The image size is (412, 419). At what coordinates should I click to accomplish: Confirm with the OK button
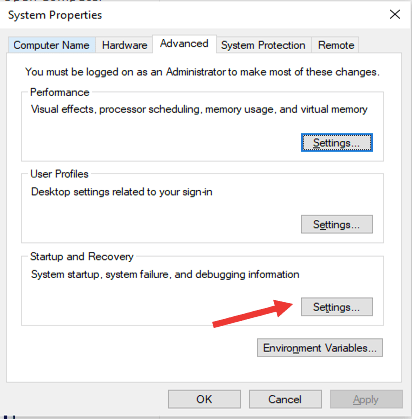204,399
